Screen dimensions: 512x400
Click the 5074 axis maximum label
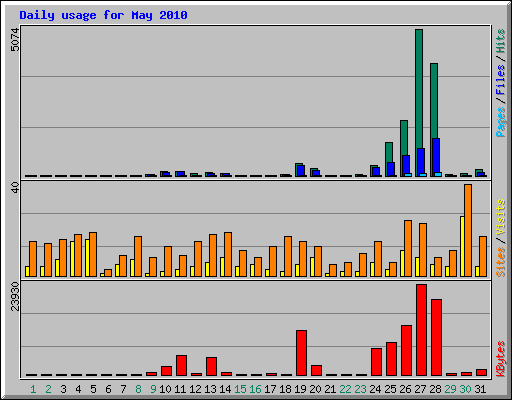tap(15, 40)
